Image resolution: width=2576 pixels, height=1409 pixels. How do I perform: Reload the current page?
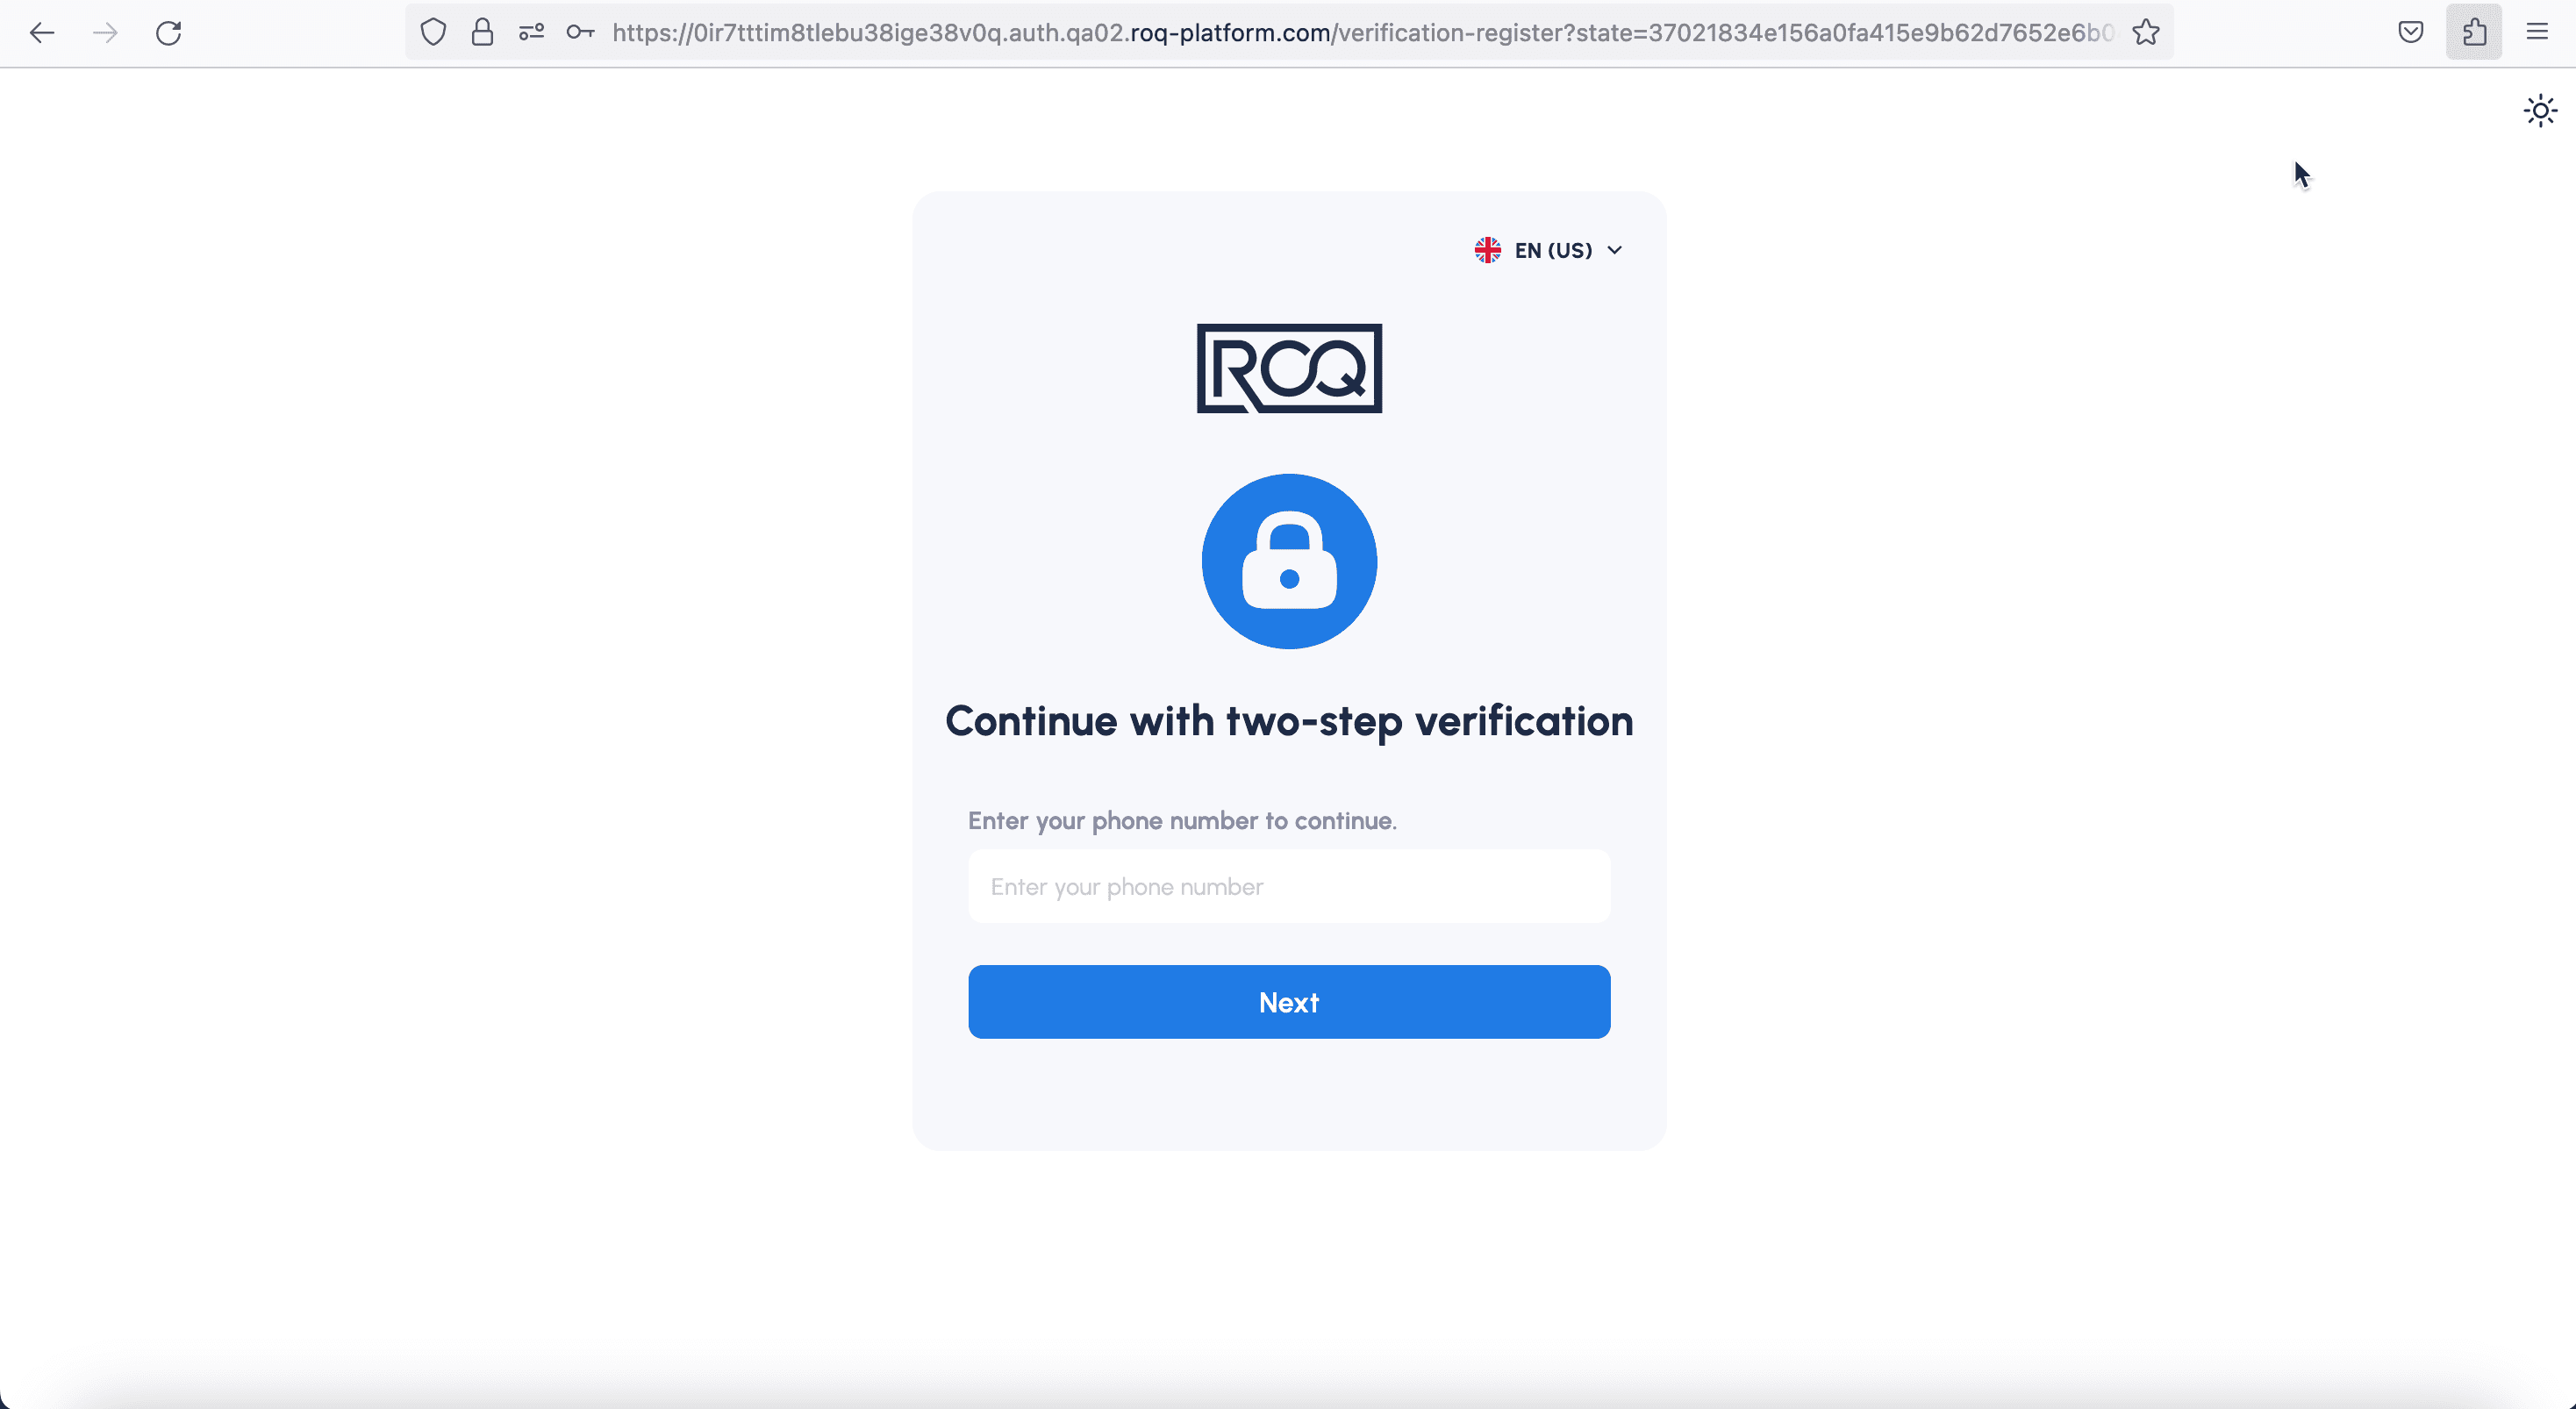[x=168, y=33]
